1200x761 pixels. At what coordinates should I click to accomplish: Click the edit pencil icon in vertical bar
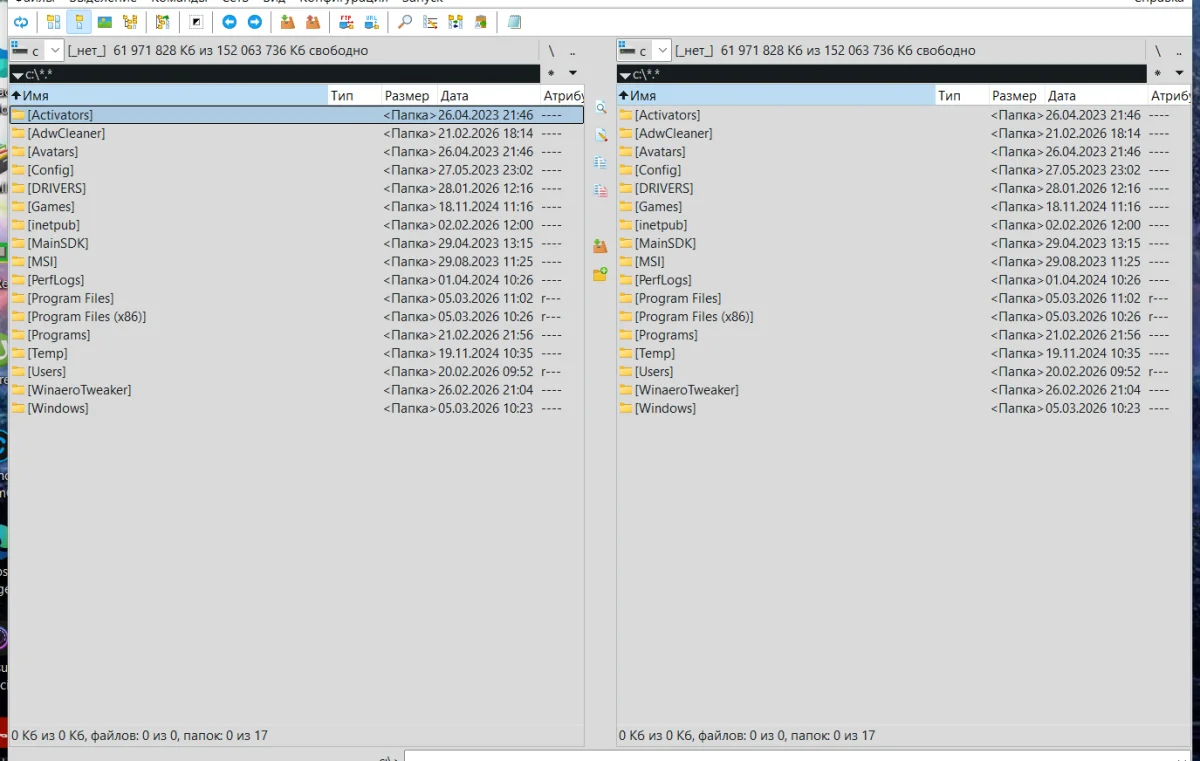pyautogui.click(x=600, y=135)
